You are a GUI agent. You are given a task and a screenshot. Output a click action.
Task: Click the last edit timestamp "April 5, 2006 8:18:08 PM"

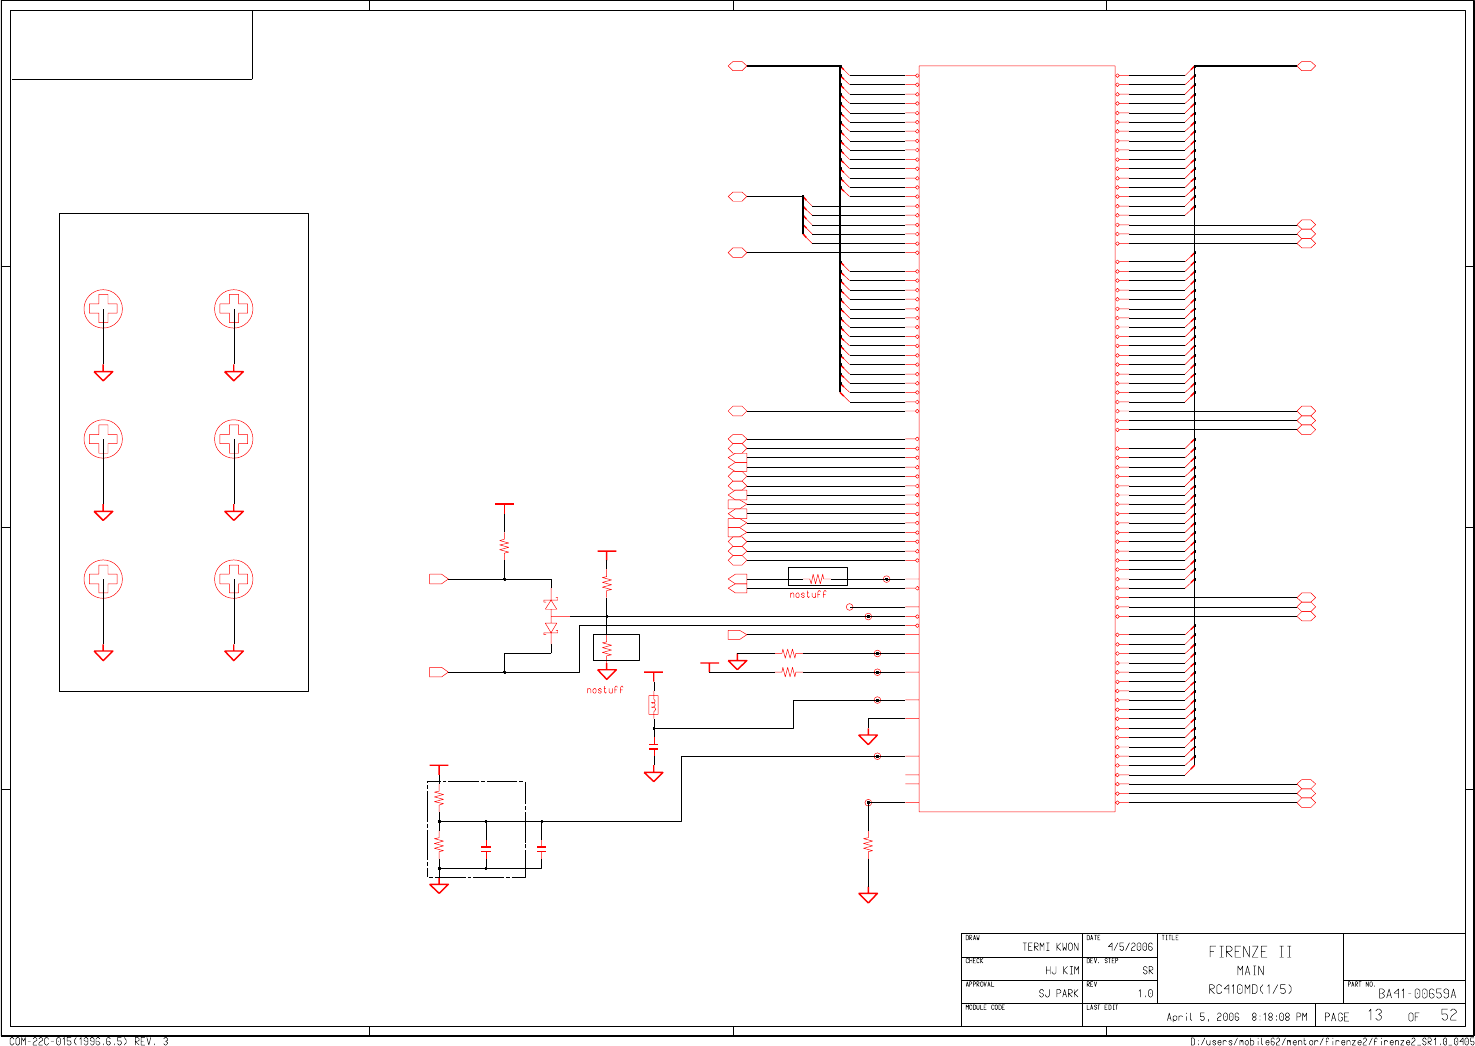(x=1237, y=1017)
